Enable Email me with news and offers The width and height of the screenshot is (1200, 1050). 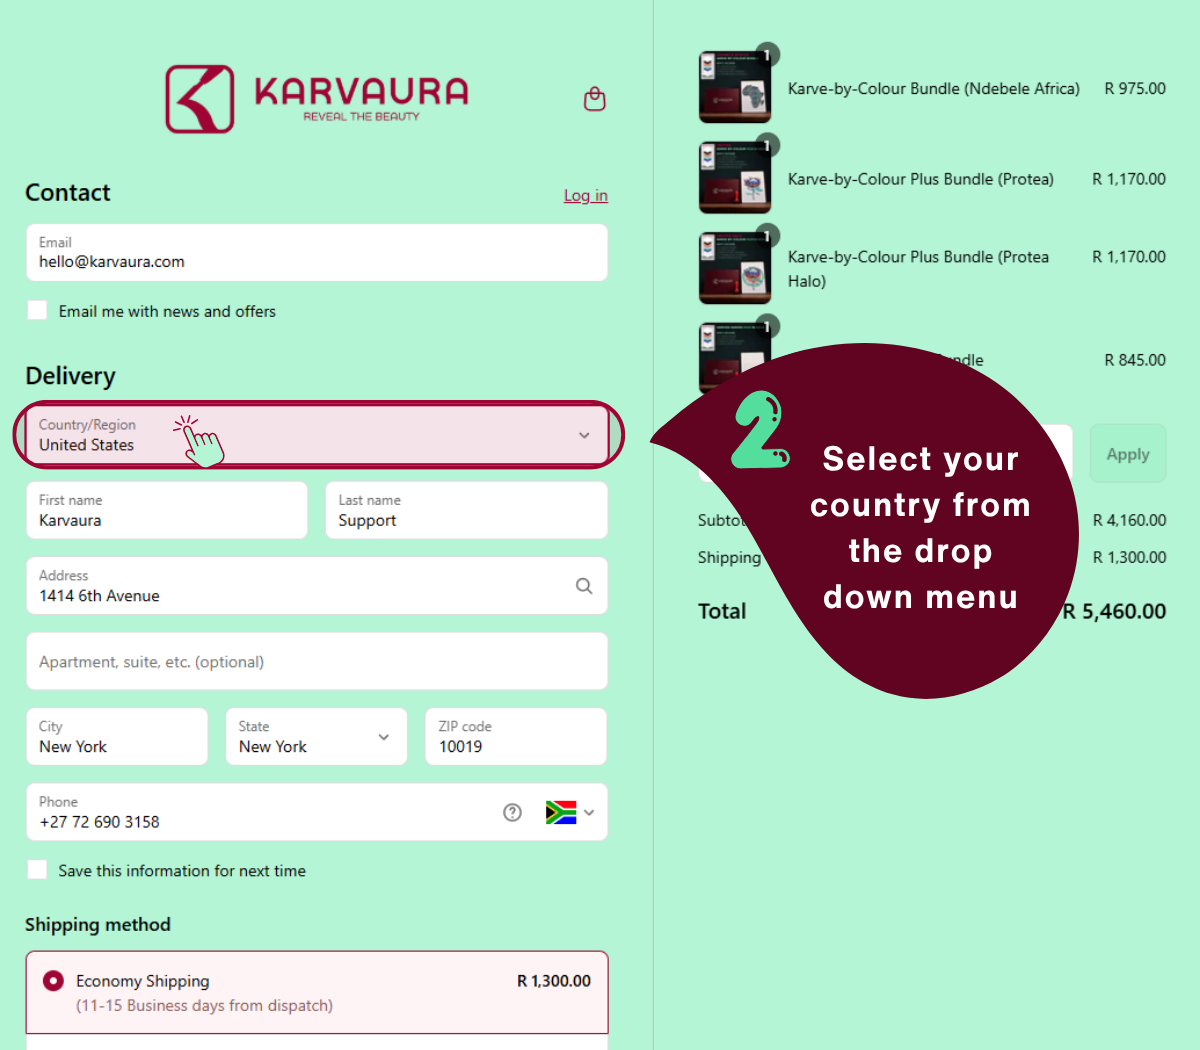pos(38,311)
